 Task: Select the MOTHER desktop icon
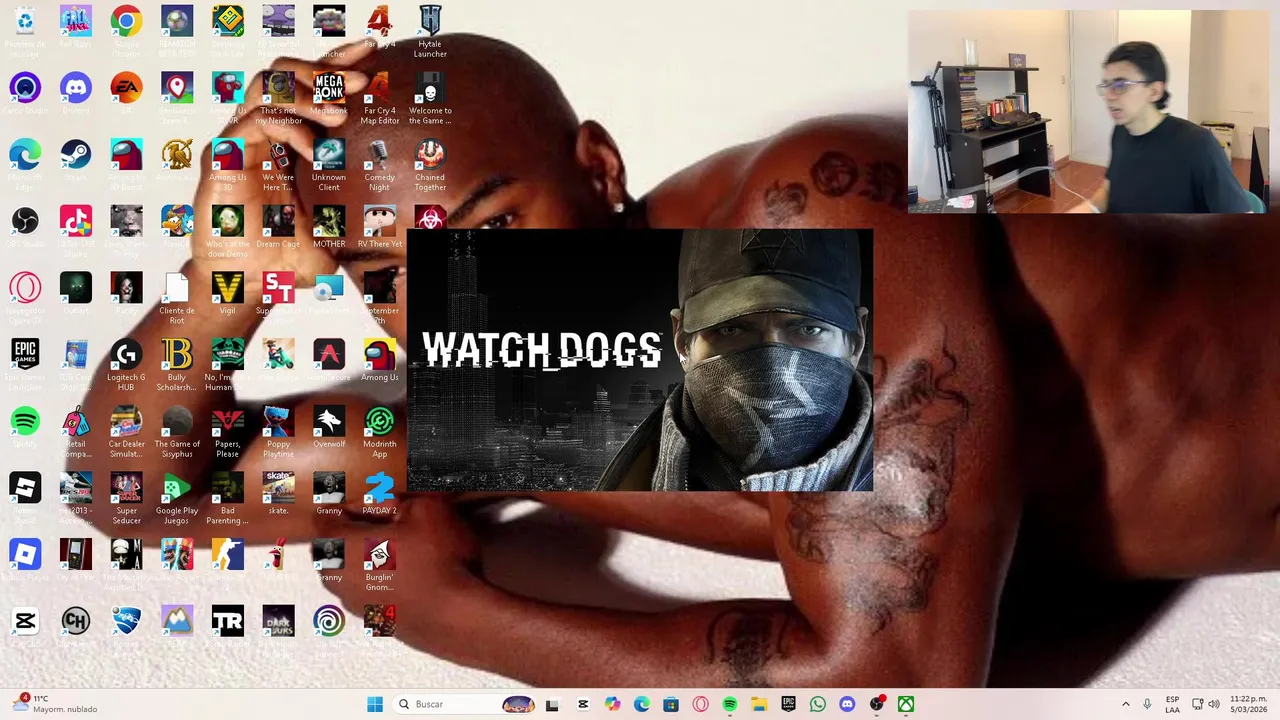(329, 221)
